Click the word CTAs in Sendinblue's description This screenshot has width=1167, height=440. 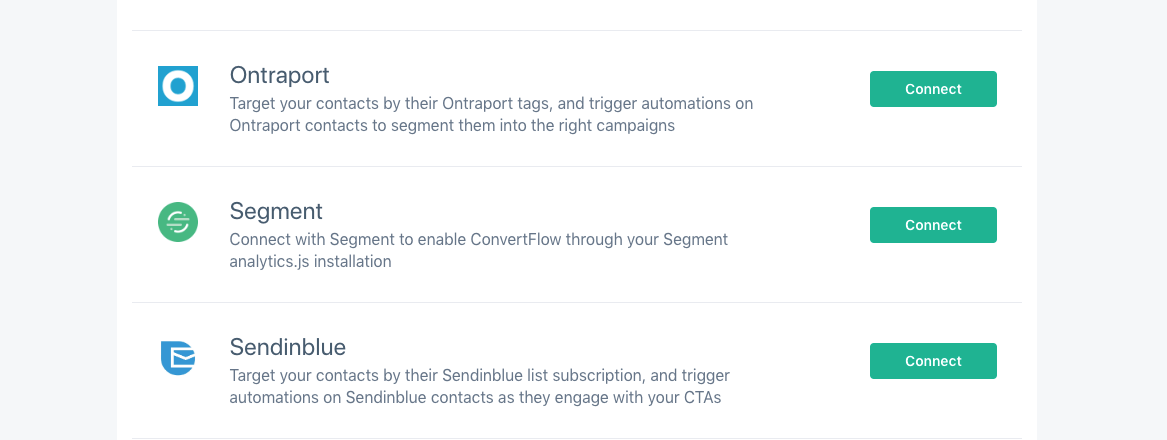[700, 398]
